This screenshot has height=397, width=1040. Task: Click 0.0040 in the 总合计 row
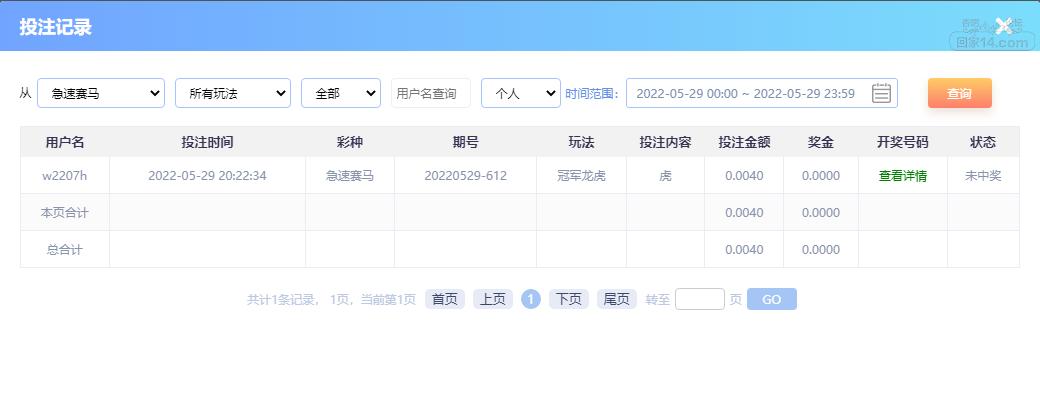[744, 250]
